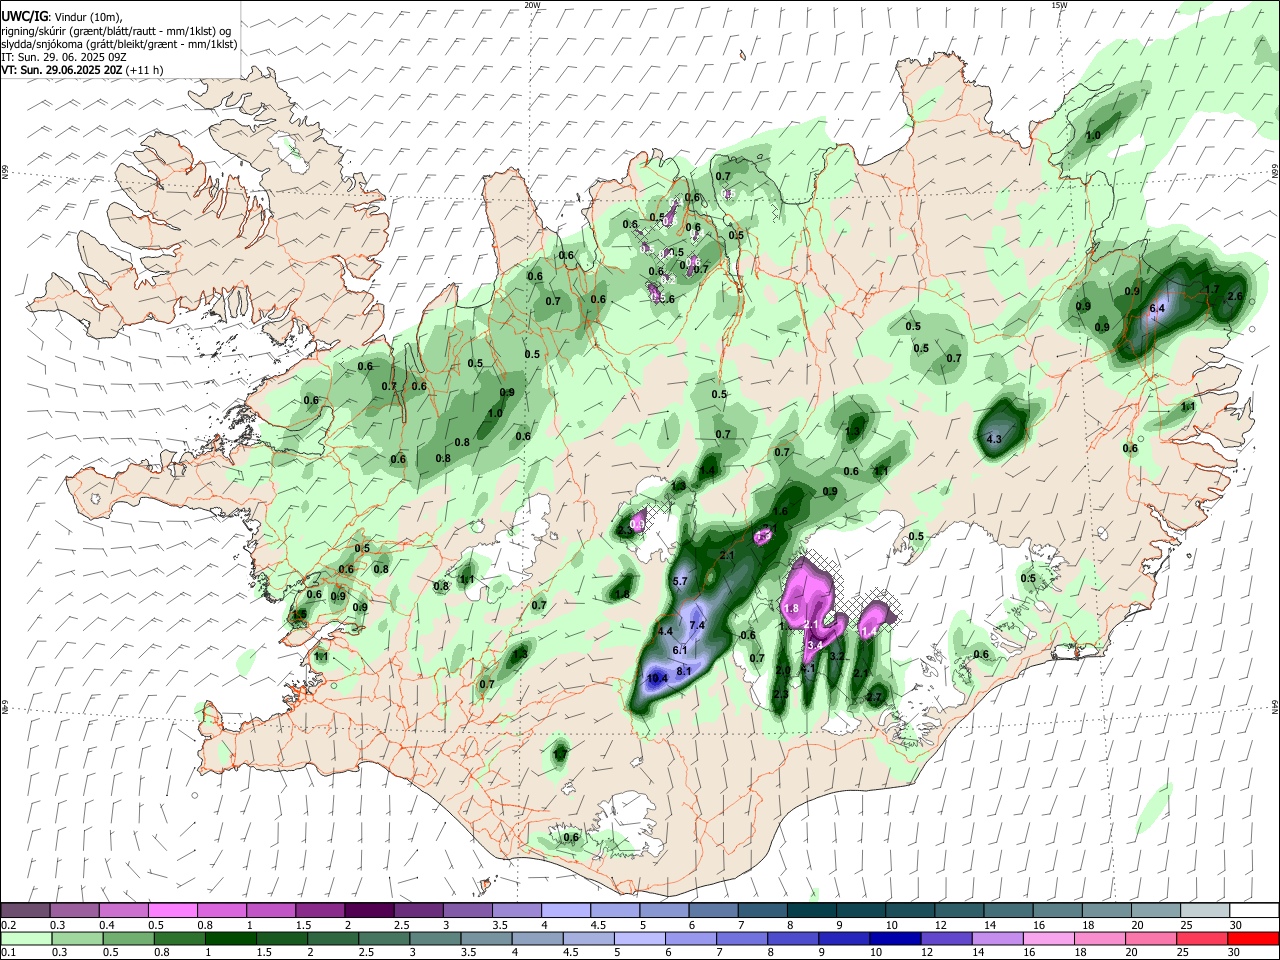Select the pink upper-row swatch between 0.5 and 0.8
Screen dimensions: 1280x960
[x=173, y=911]
